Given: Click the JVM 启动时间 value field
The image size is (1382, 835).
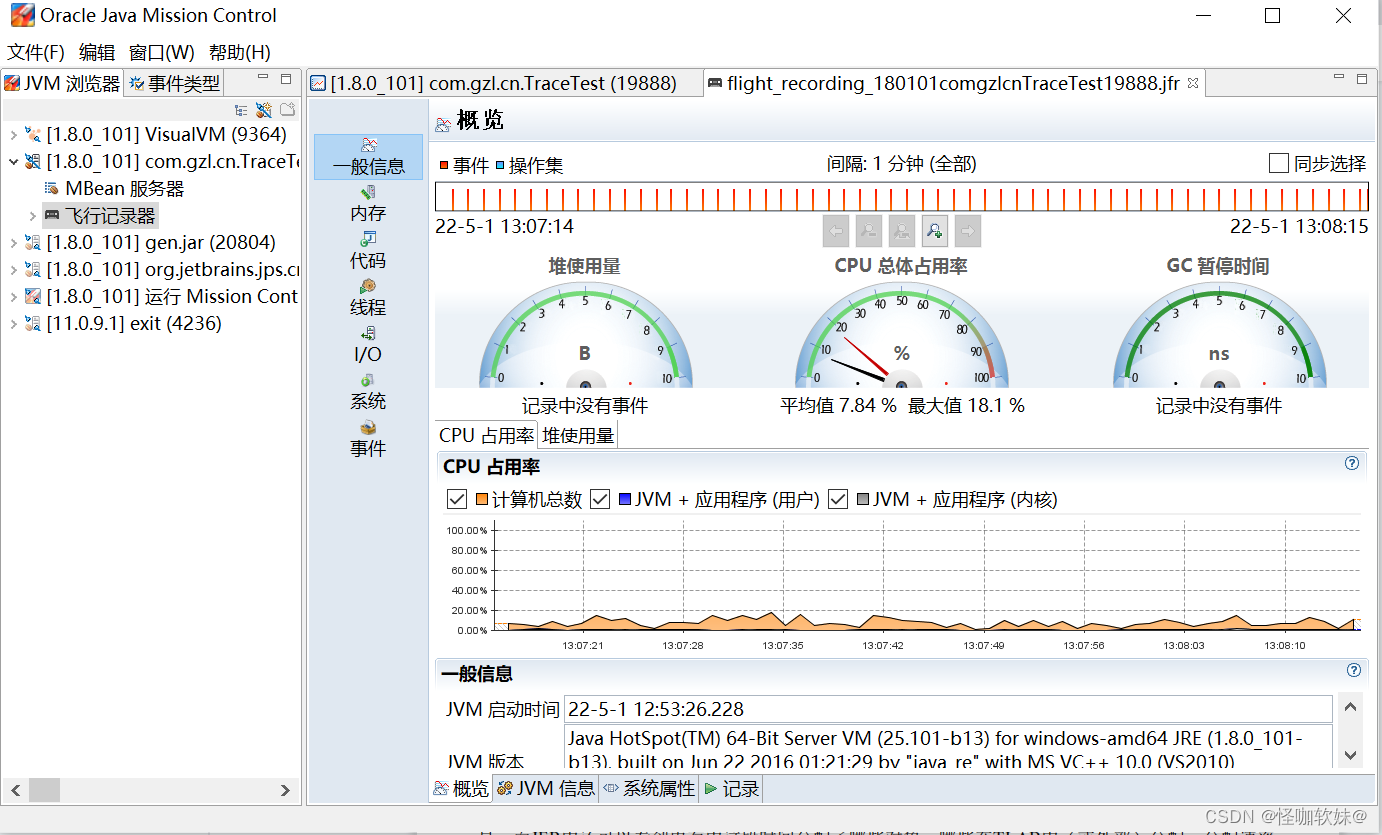Looking at the screenshot, I should [x=948, y=709].
